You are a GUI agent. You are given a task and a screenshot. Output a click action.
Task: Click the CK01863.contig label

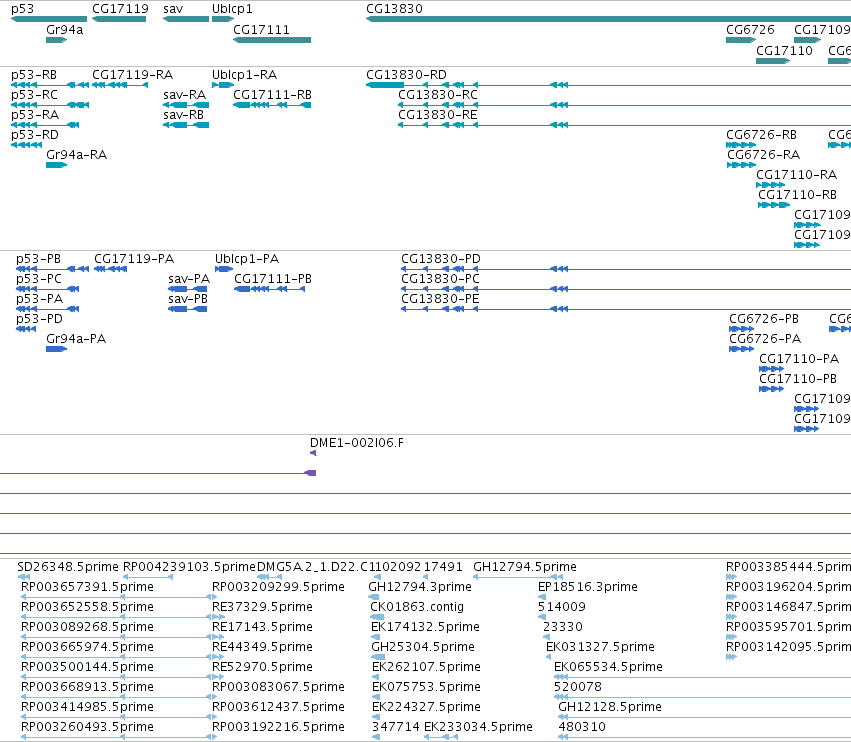[417, 607]
